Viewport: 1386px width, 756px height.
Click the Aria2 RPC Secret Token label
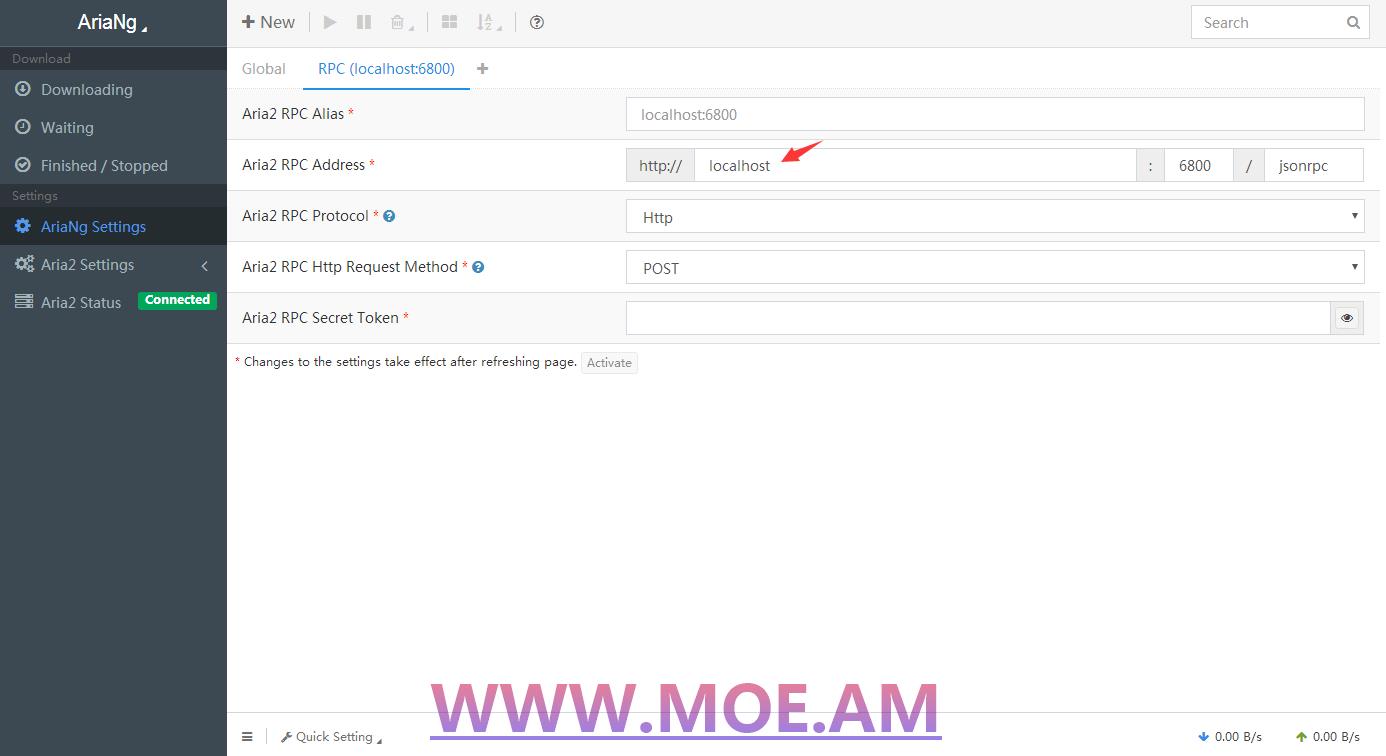point(320,318)
